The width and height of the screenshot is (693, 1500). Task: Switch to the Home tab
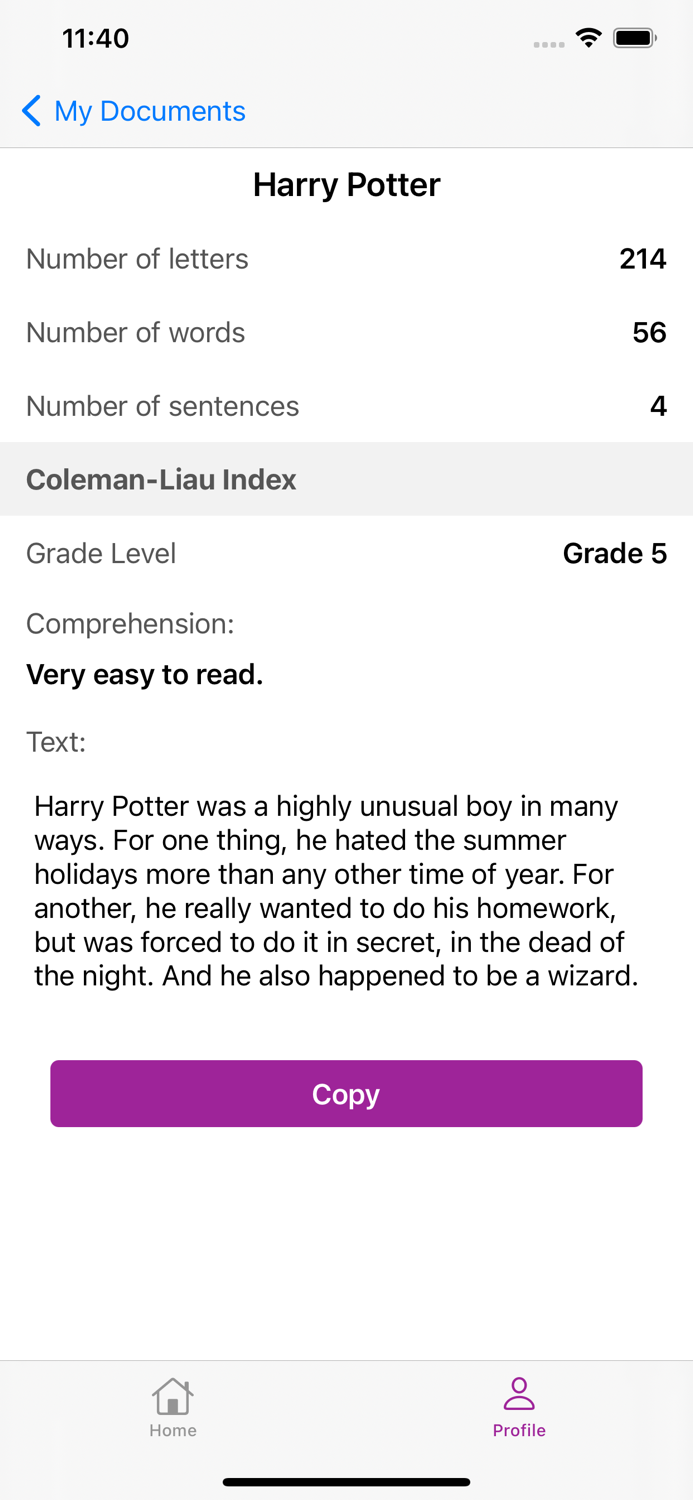[173, 1407]
